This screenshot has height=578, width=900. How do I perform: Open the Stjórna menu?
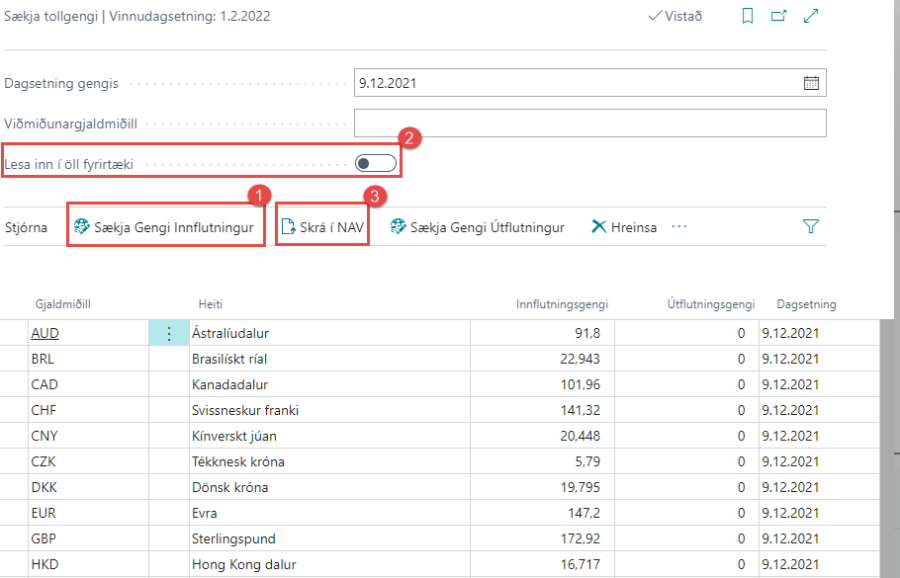click(x=26, y=227)
